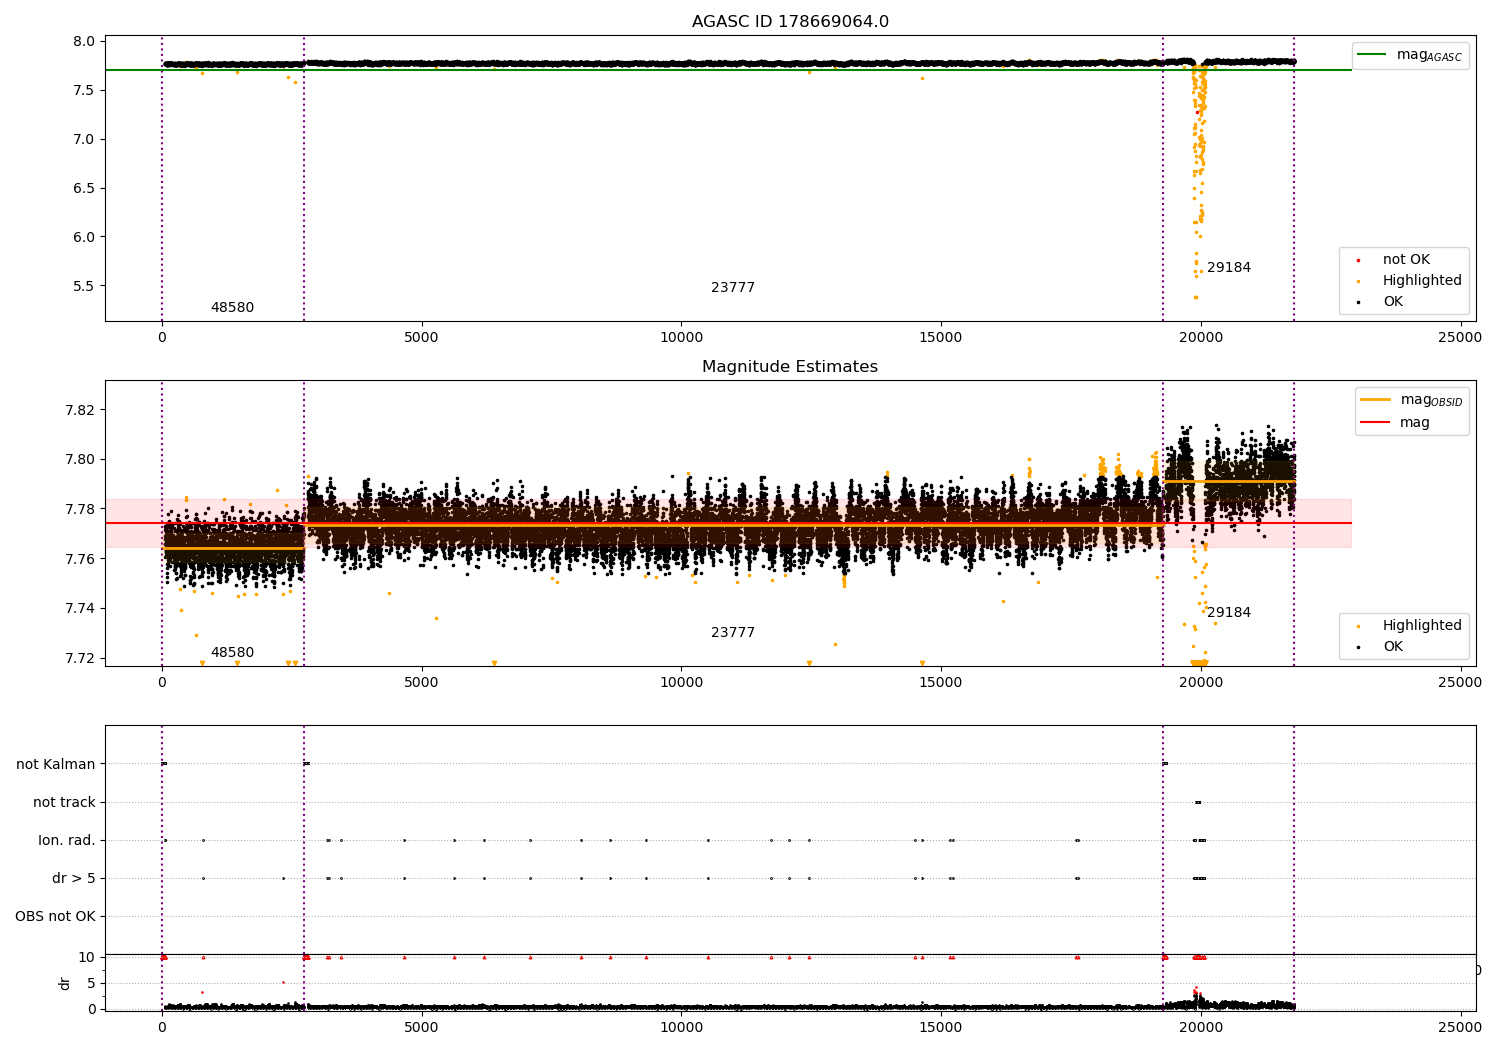Click the "dr > 5" row label
This screenshot has height=1050, width=1500.
(x=74, y=878)
